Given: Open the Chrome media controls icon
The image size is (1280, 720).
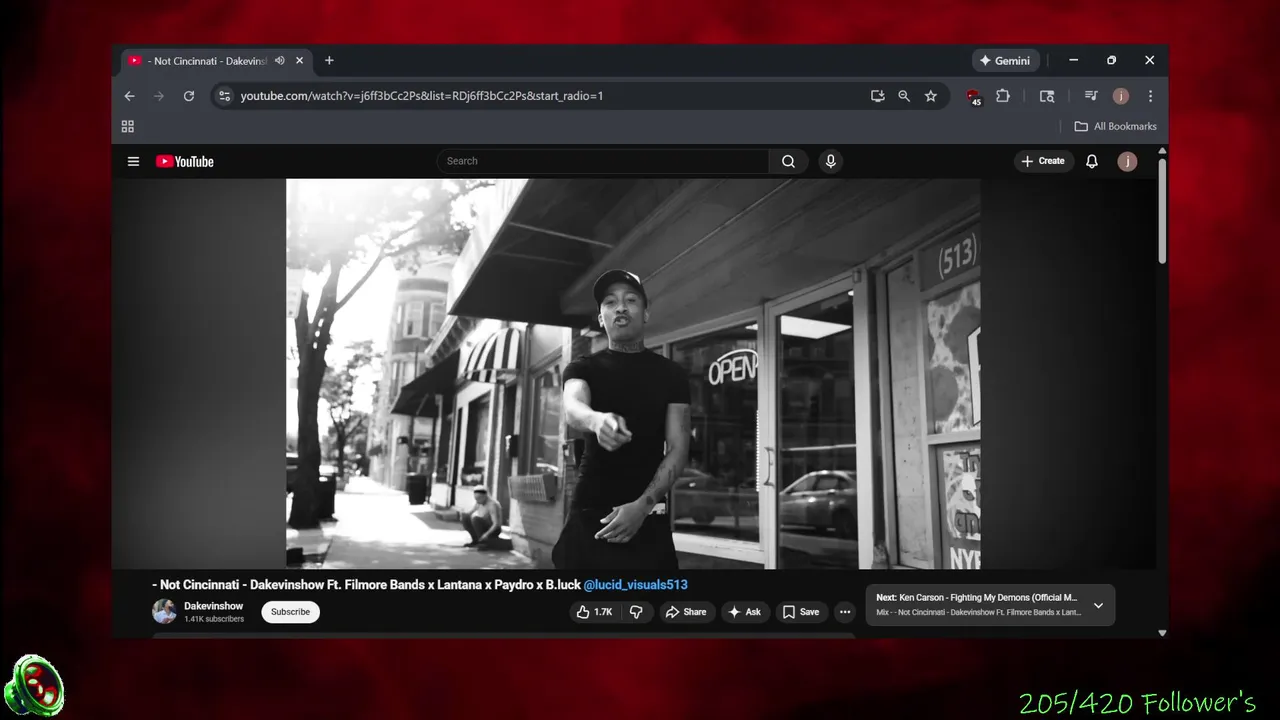Looking at the screenshot, I should 1091,96.
